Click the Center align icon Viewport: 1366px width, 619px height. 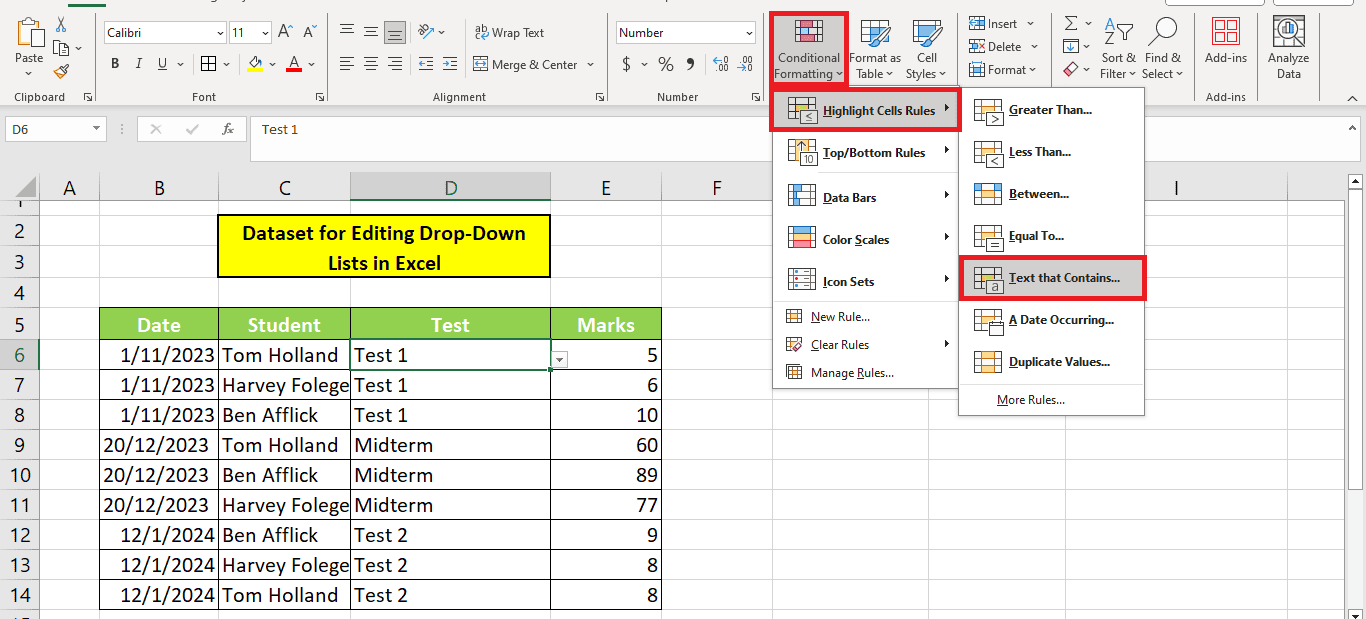[x=371, y=64]
